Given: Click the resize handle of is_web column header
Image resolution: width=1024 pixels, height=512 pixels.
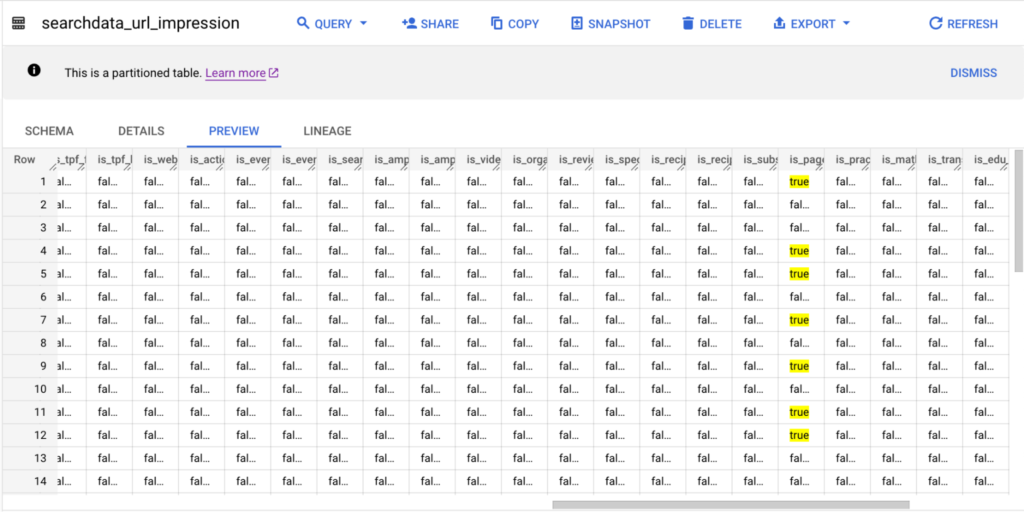Looking at the screenshot, I should click(174, 166).
